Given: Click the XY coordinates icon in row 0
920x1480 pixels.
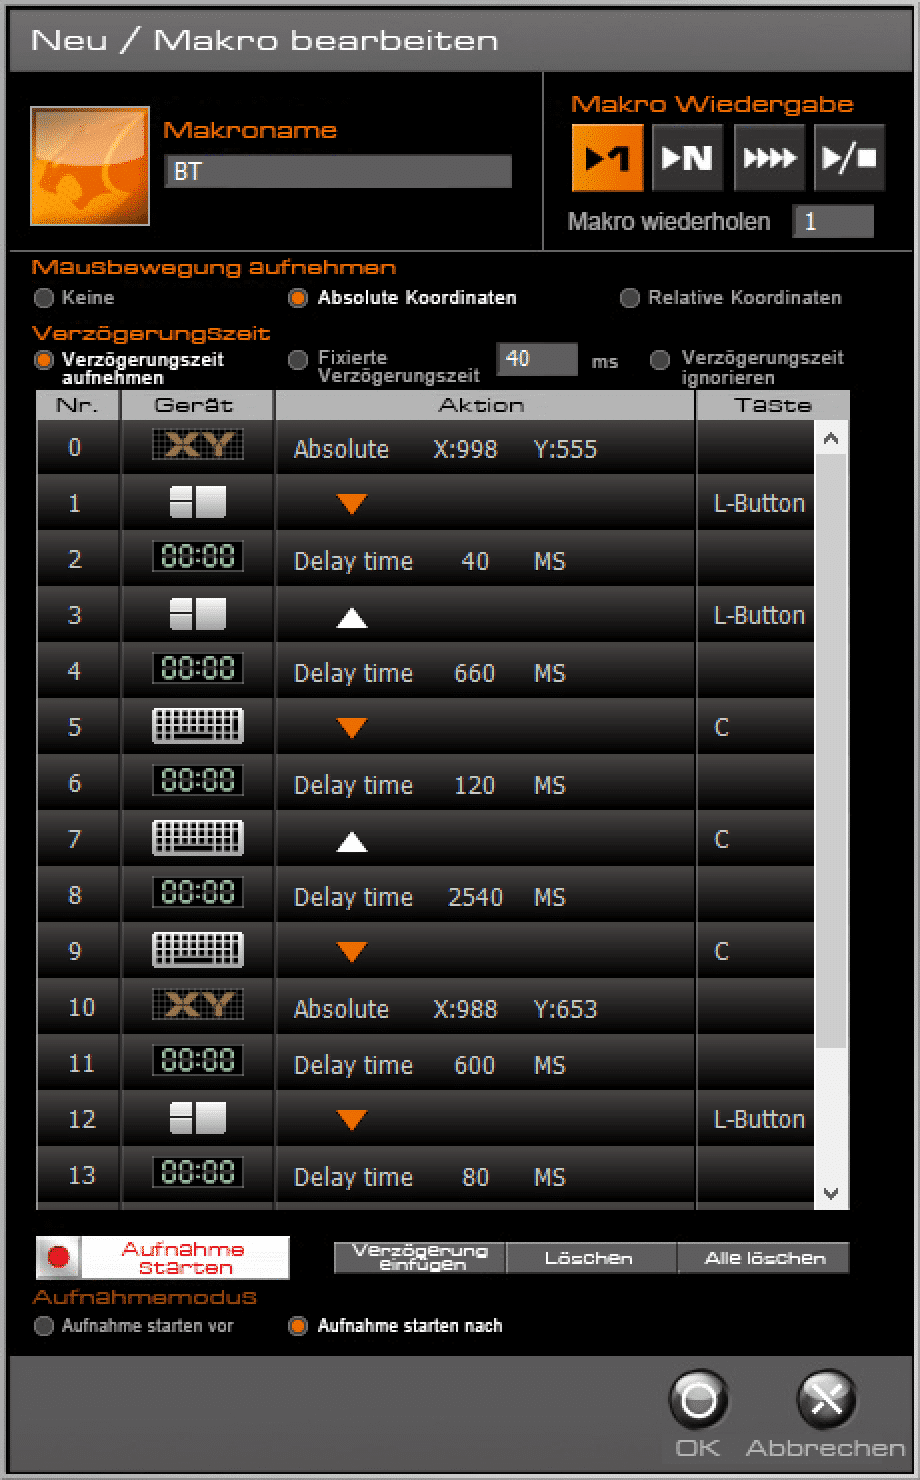Looking at the screenshot, I should tap(197, 446).
